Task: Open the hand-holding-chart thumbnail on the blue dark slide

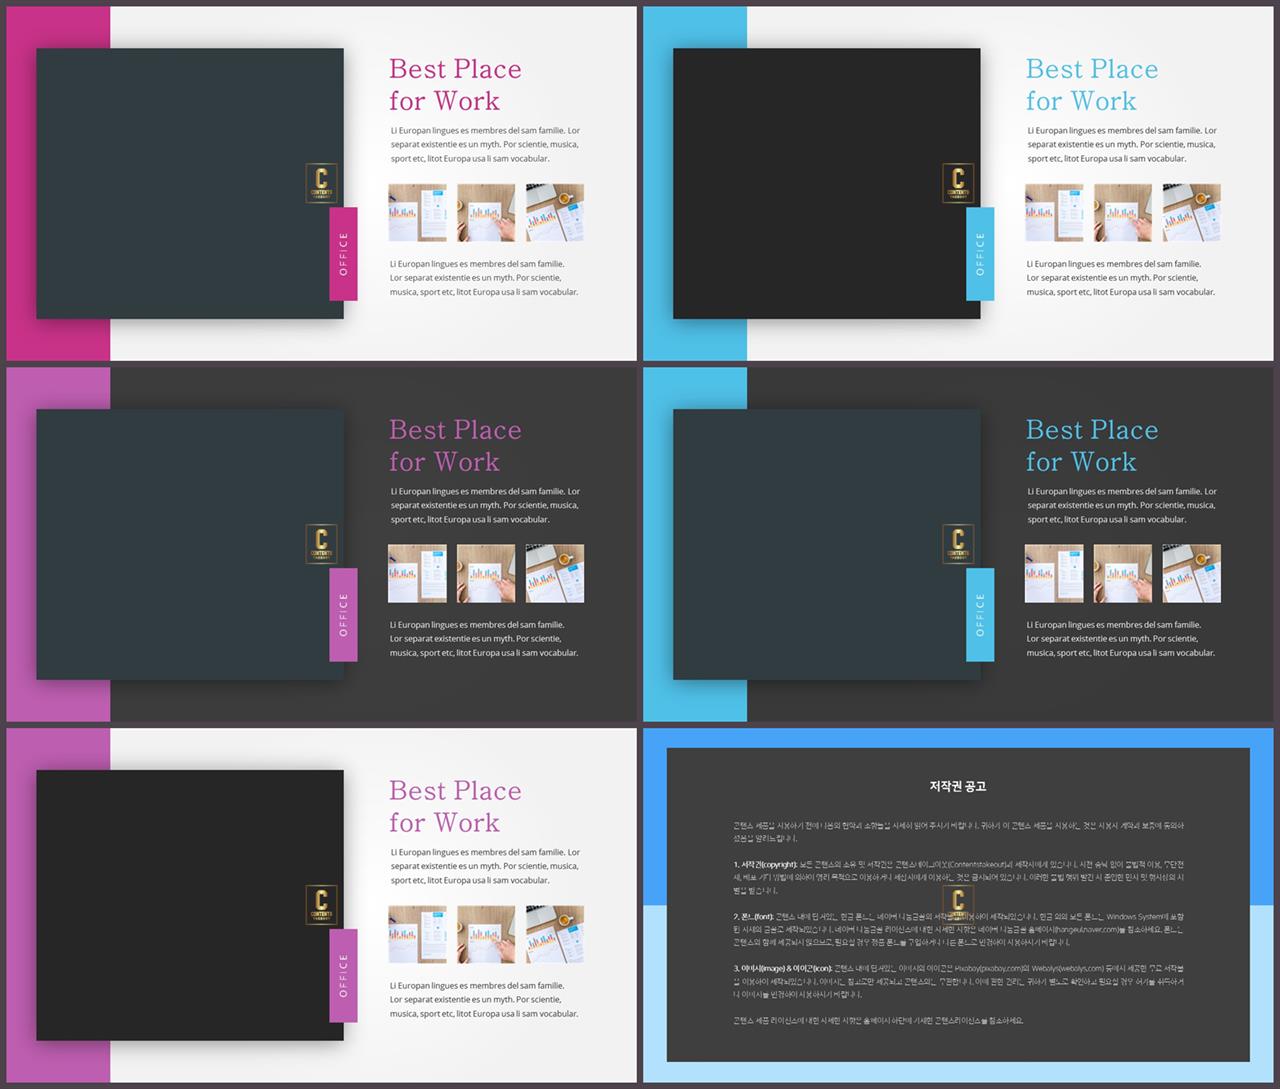Action: pyautogui.click(x=1123, y=573)
